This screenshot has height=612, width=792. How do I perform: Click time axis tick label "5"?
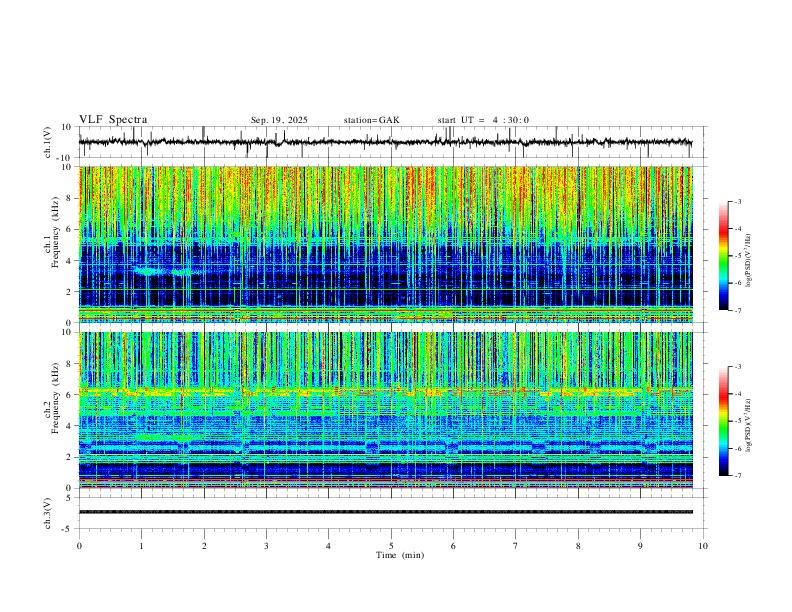[391, 546]
